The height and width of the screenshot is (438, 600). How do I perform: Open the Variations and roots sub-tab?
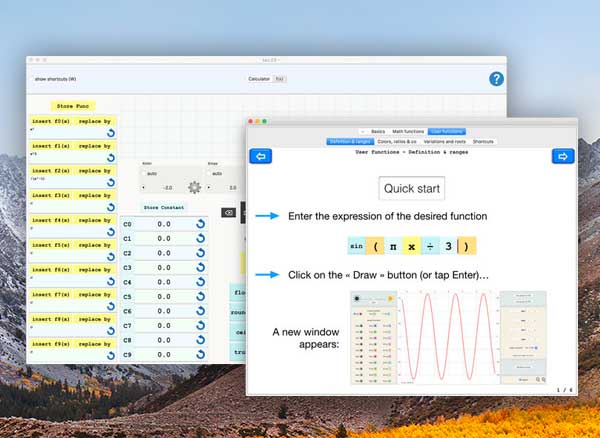pyautogui.click(x=444, y=142)
